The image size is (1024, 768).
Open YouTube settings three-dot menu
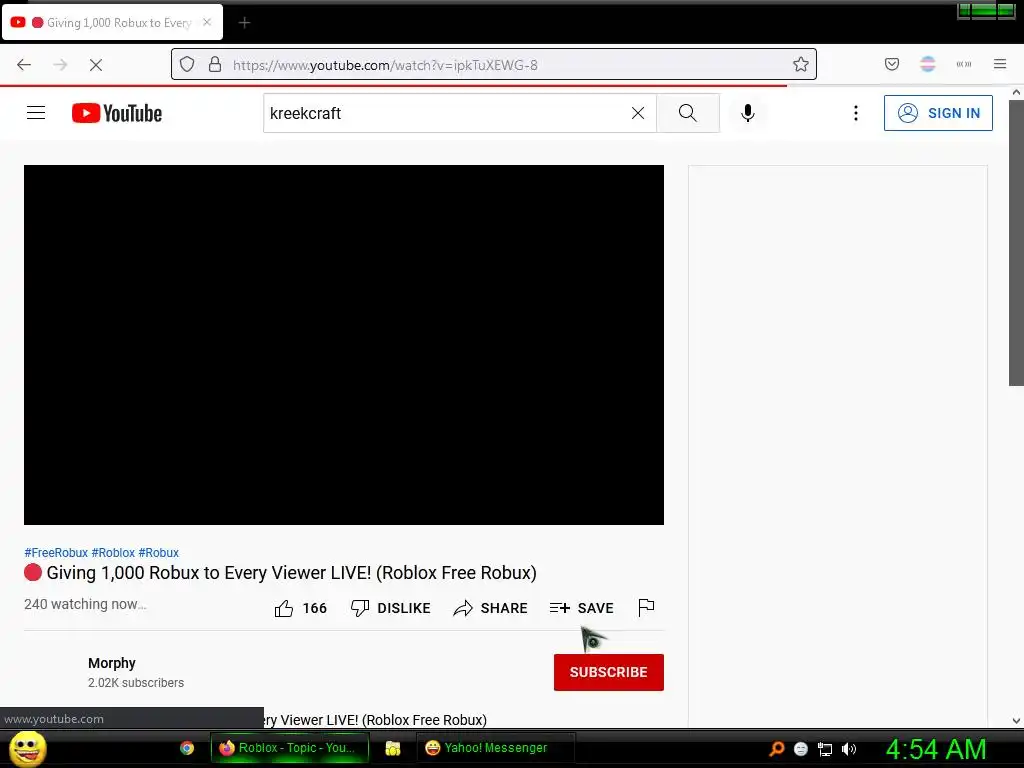click(856, 113)
